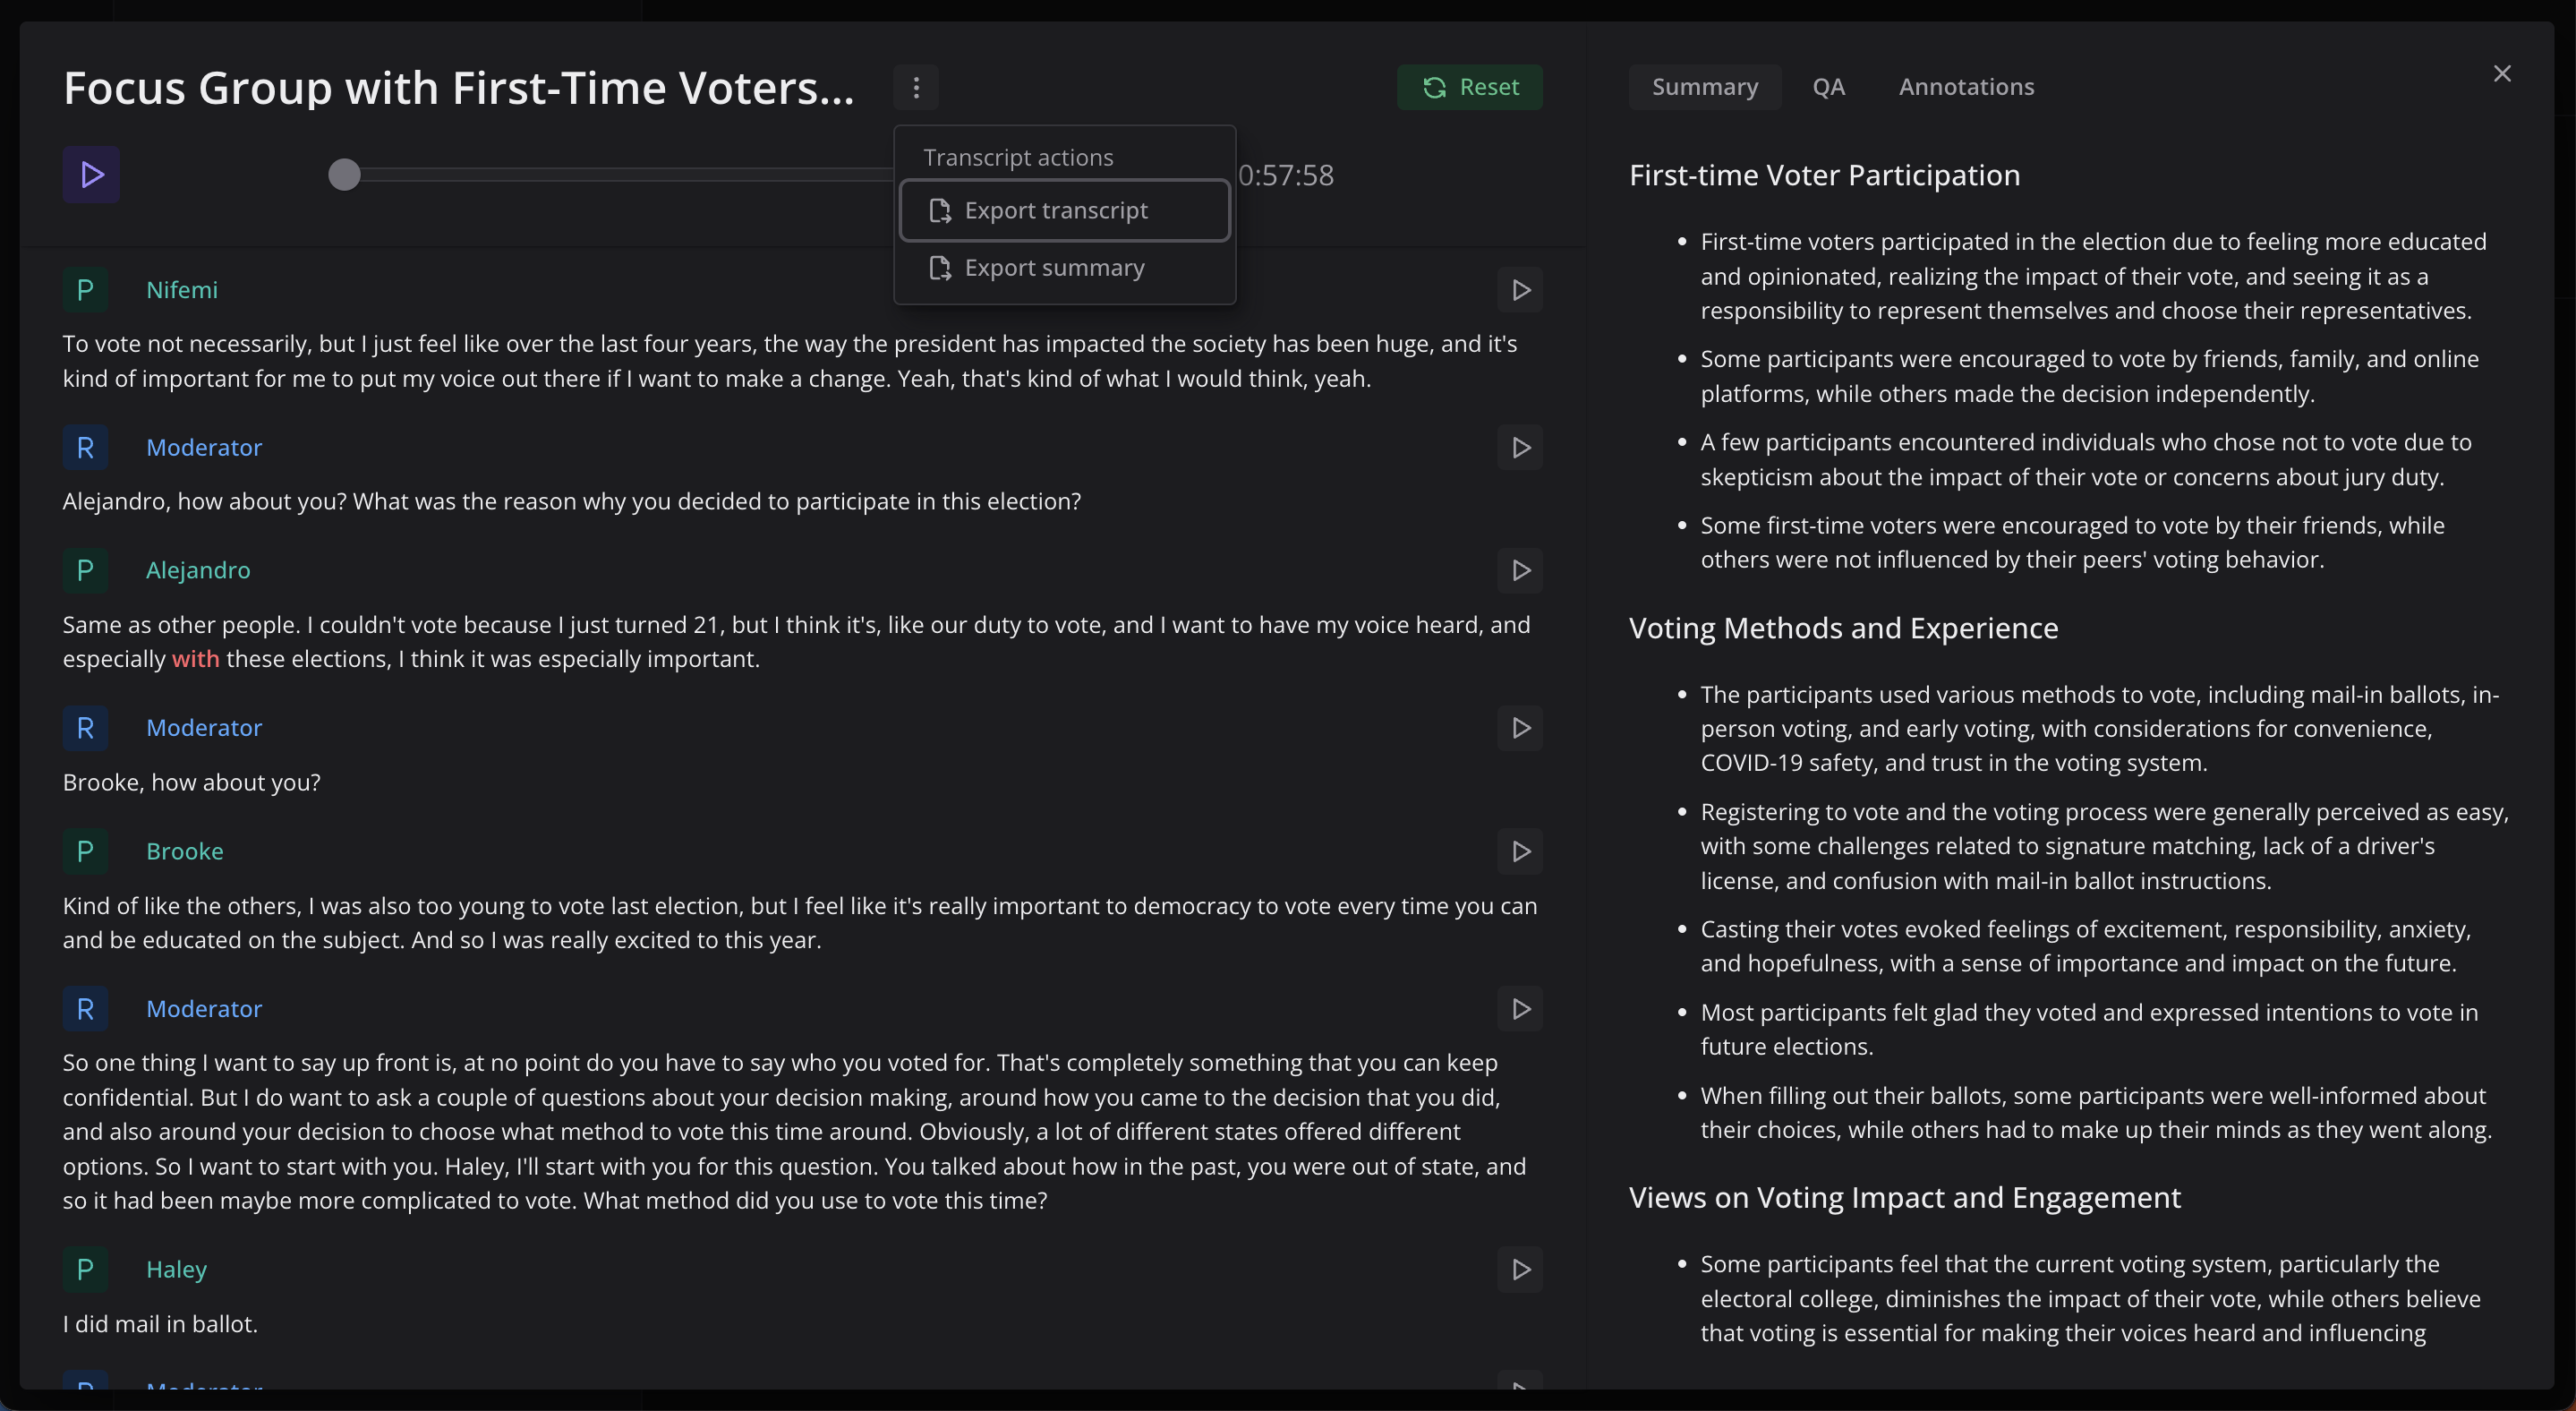Switch to the Annotations tab
The image size is (2576, 1411).
click(1966, 88)
